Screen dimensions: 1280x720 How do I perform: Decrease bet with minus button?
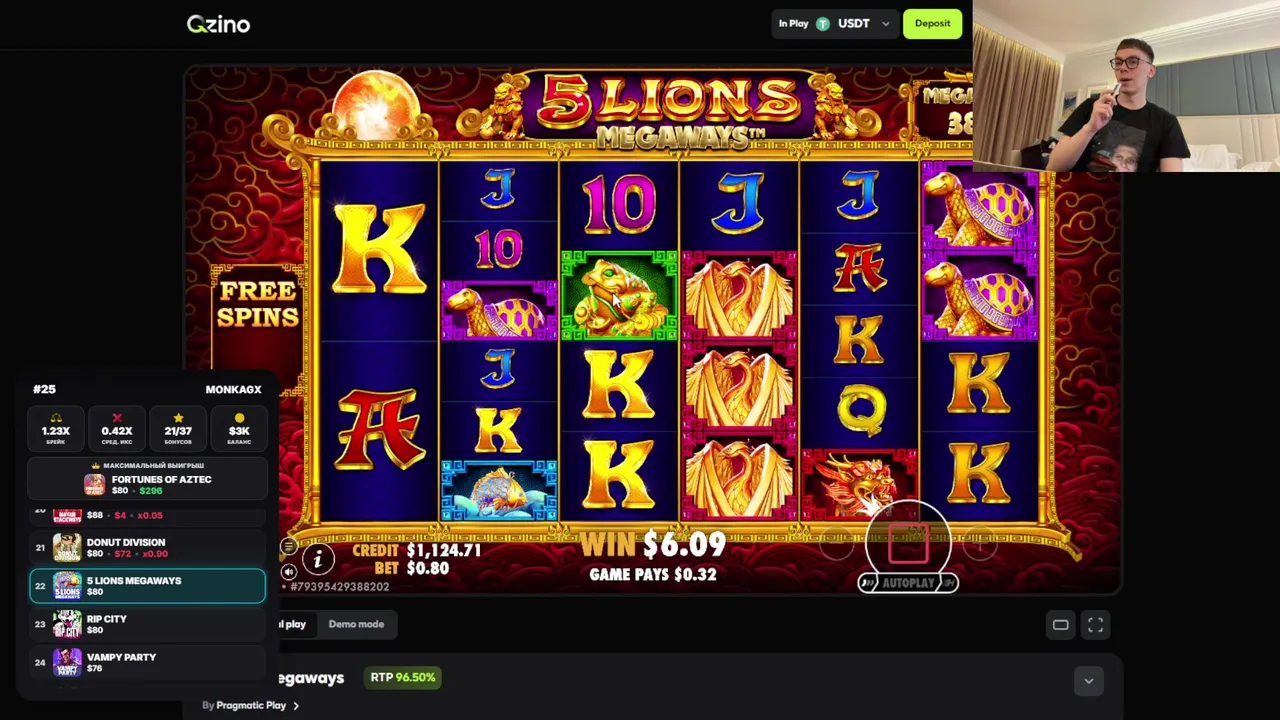(x=836, y=545)
